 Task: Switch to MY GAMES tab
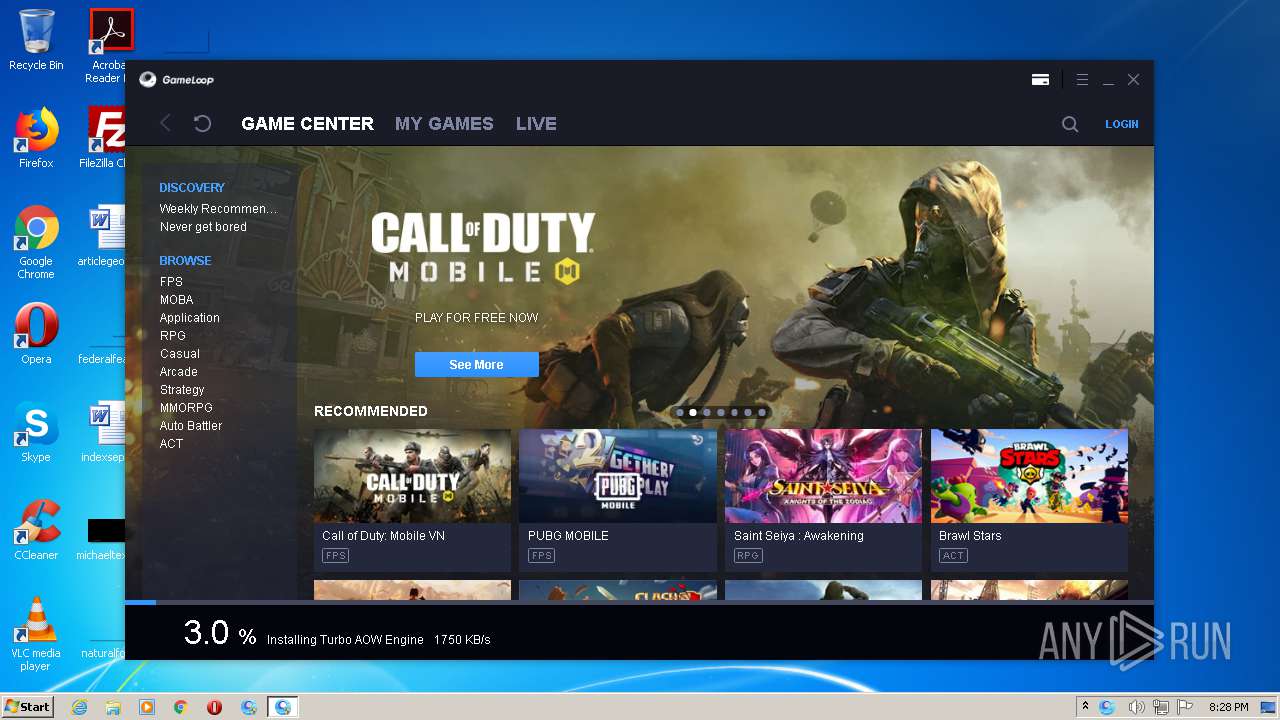444,124
